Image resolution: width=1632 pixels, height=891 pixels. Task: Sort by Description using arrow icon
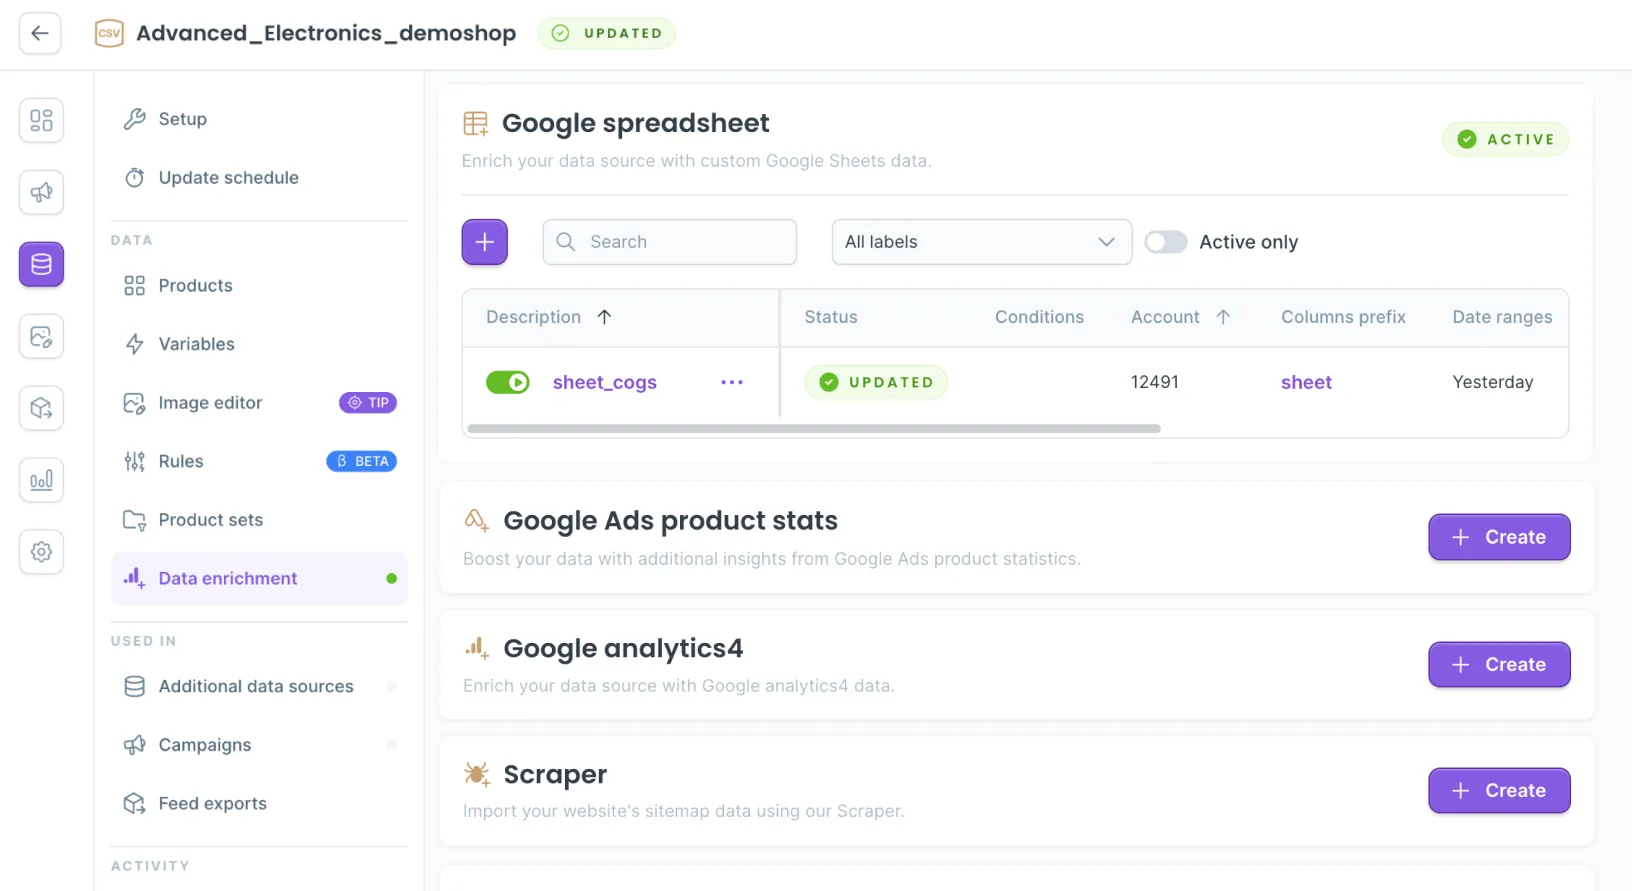click(x=604, y=317)
